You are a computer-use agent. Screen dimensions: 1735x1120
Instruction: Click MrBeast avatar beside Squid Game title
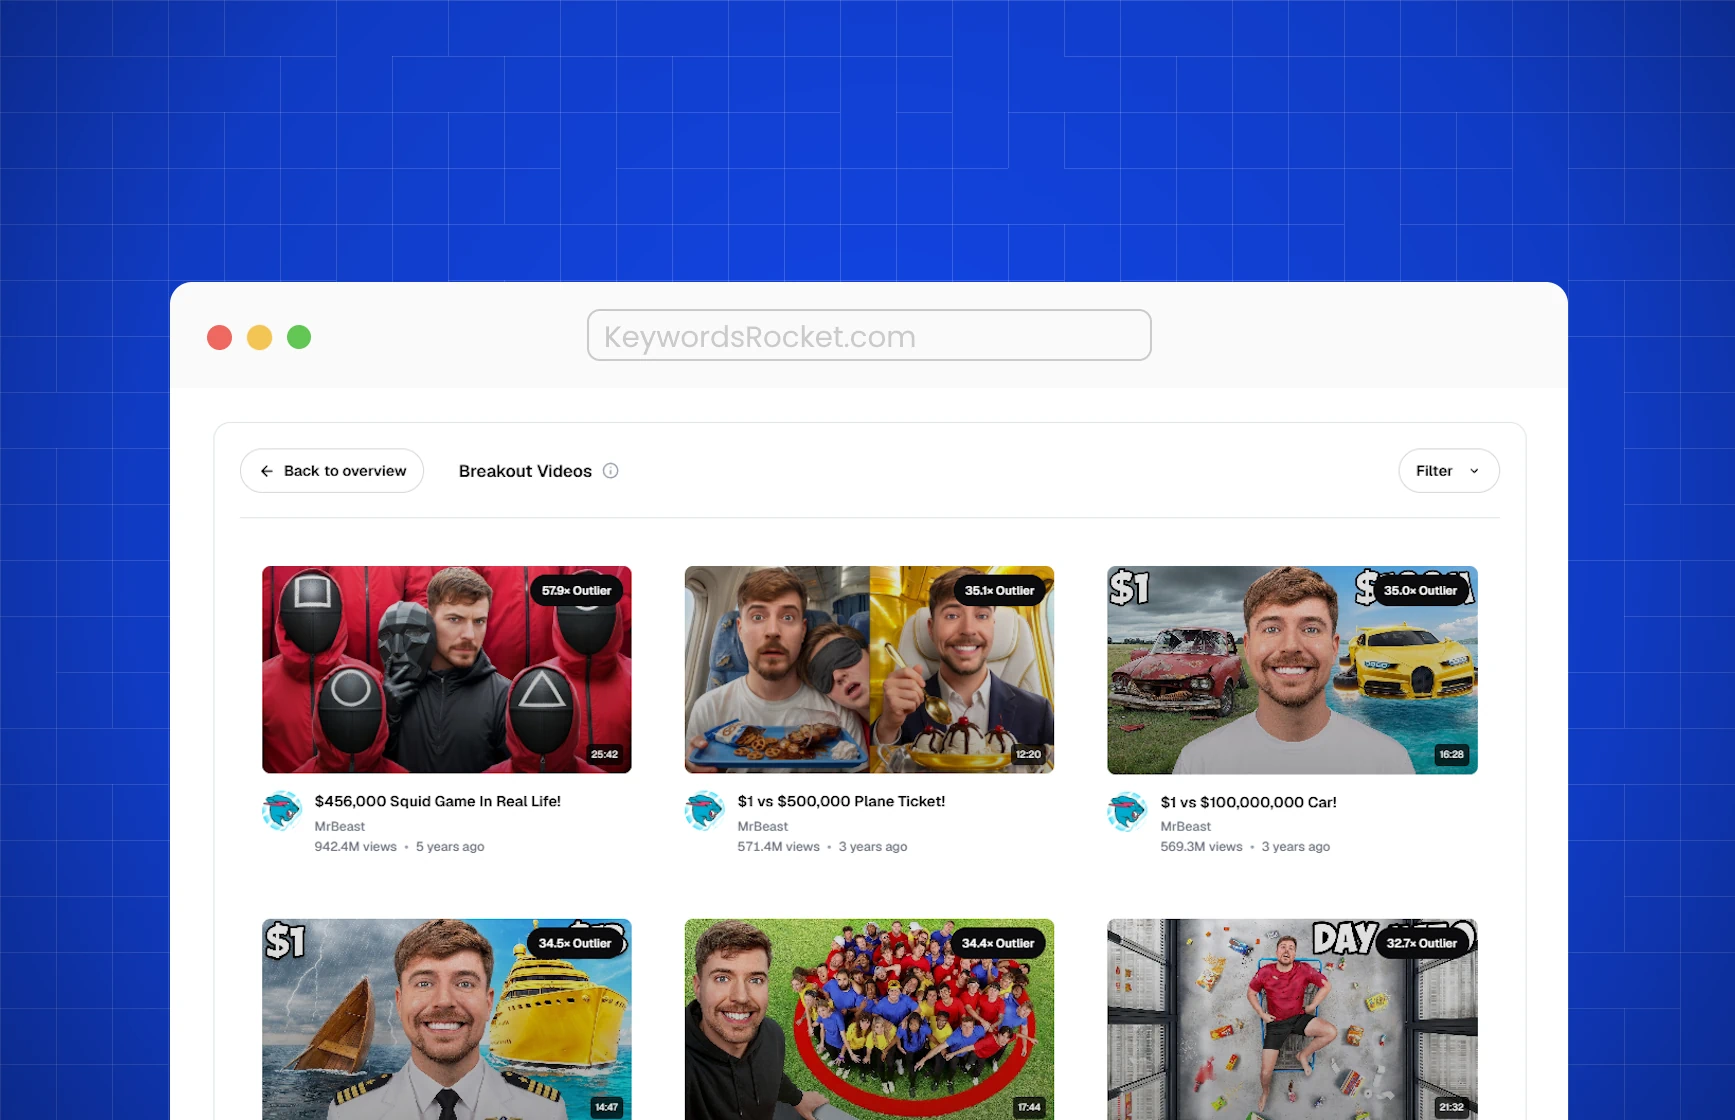coord(282,811)
